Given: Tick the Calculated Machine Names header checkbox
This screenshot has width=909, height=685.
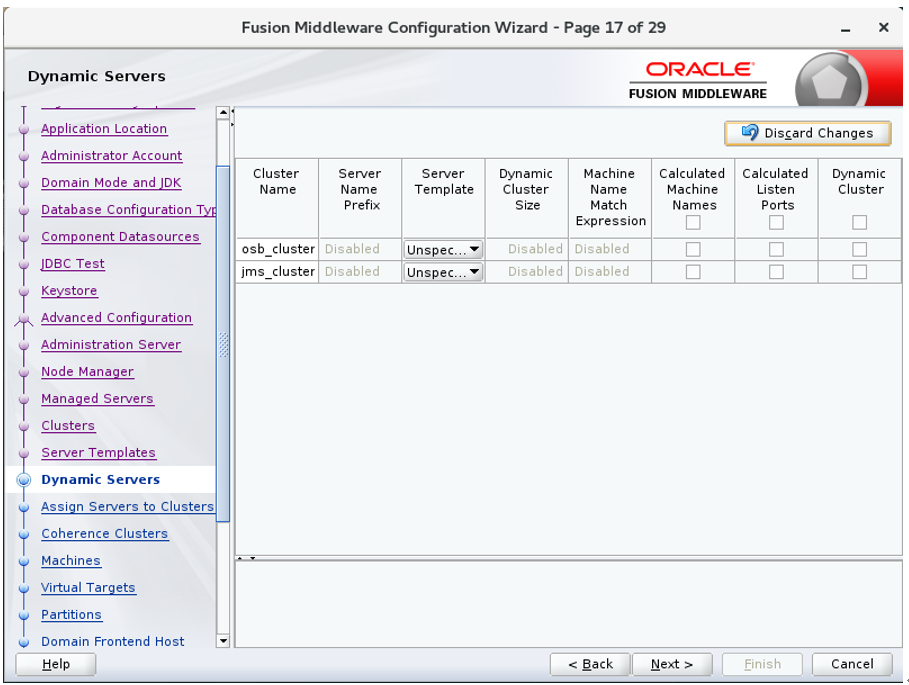Looking at the screenshot, I should tap(693, 223).
